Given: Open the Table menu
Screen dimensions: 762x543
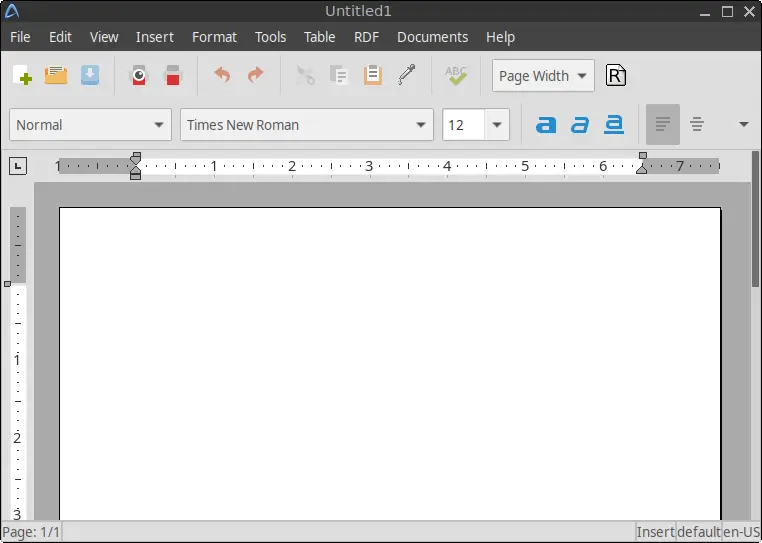Looking at the screenshot, I should tap(320, 37).
